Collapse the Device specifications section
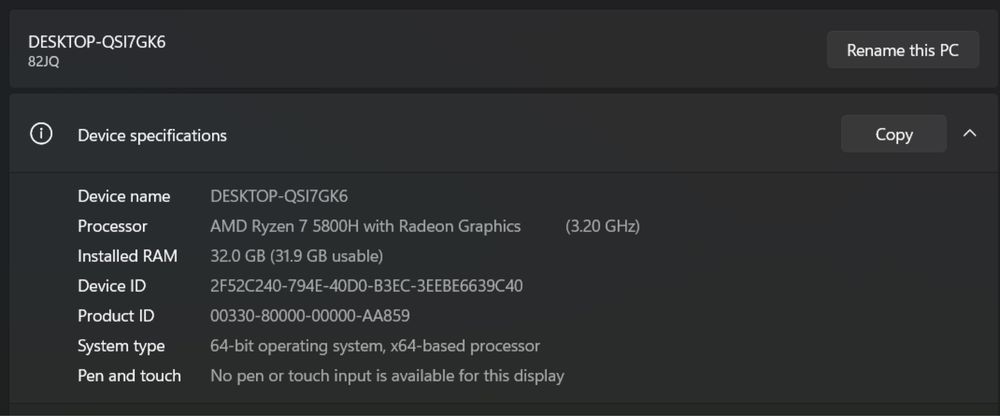This screenshot has width=1000, height=416. tap(969, 133)
